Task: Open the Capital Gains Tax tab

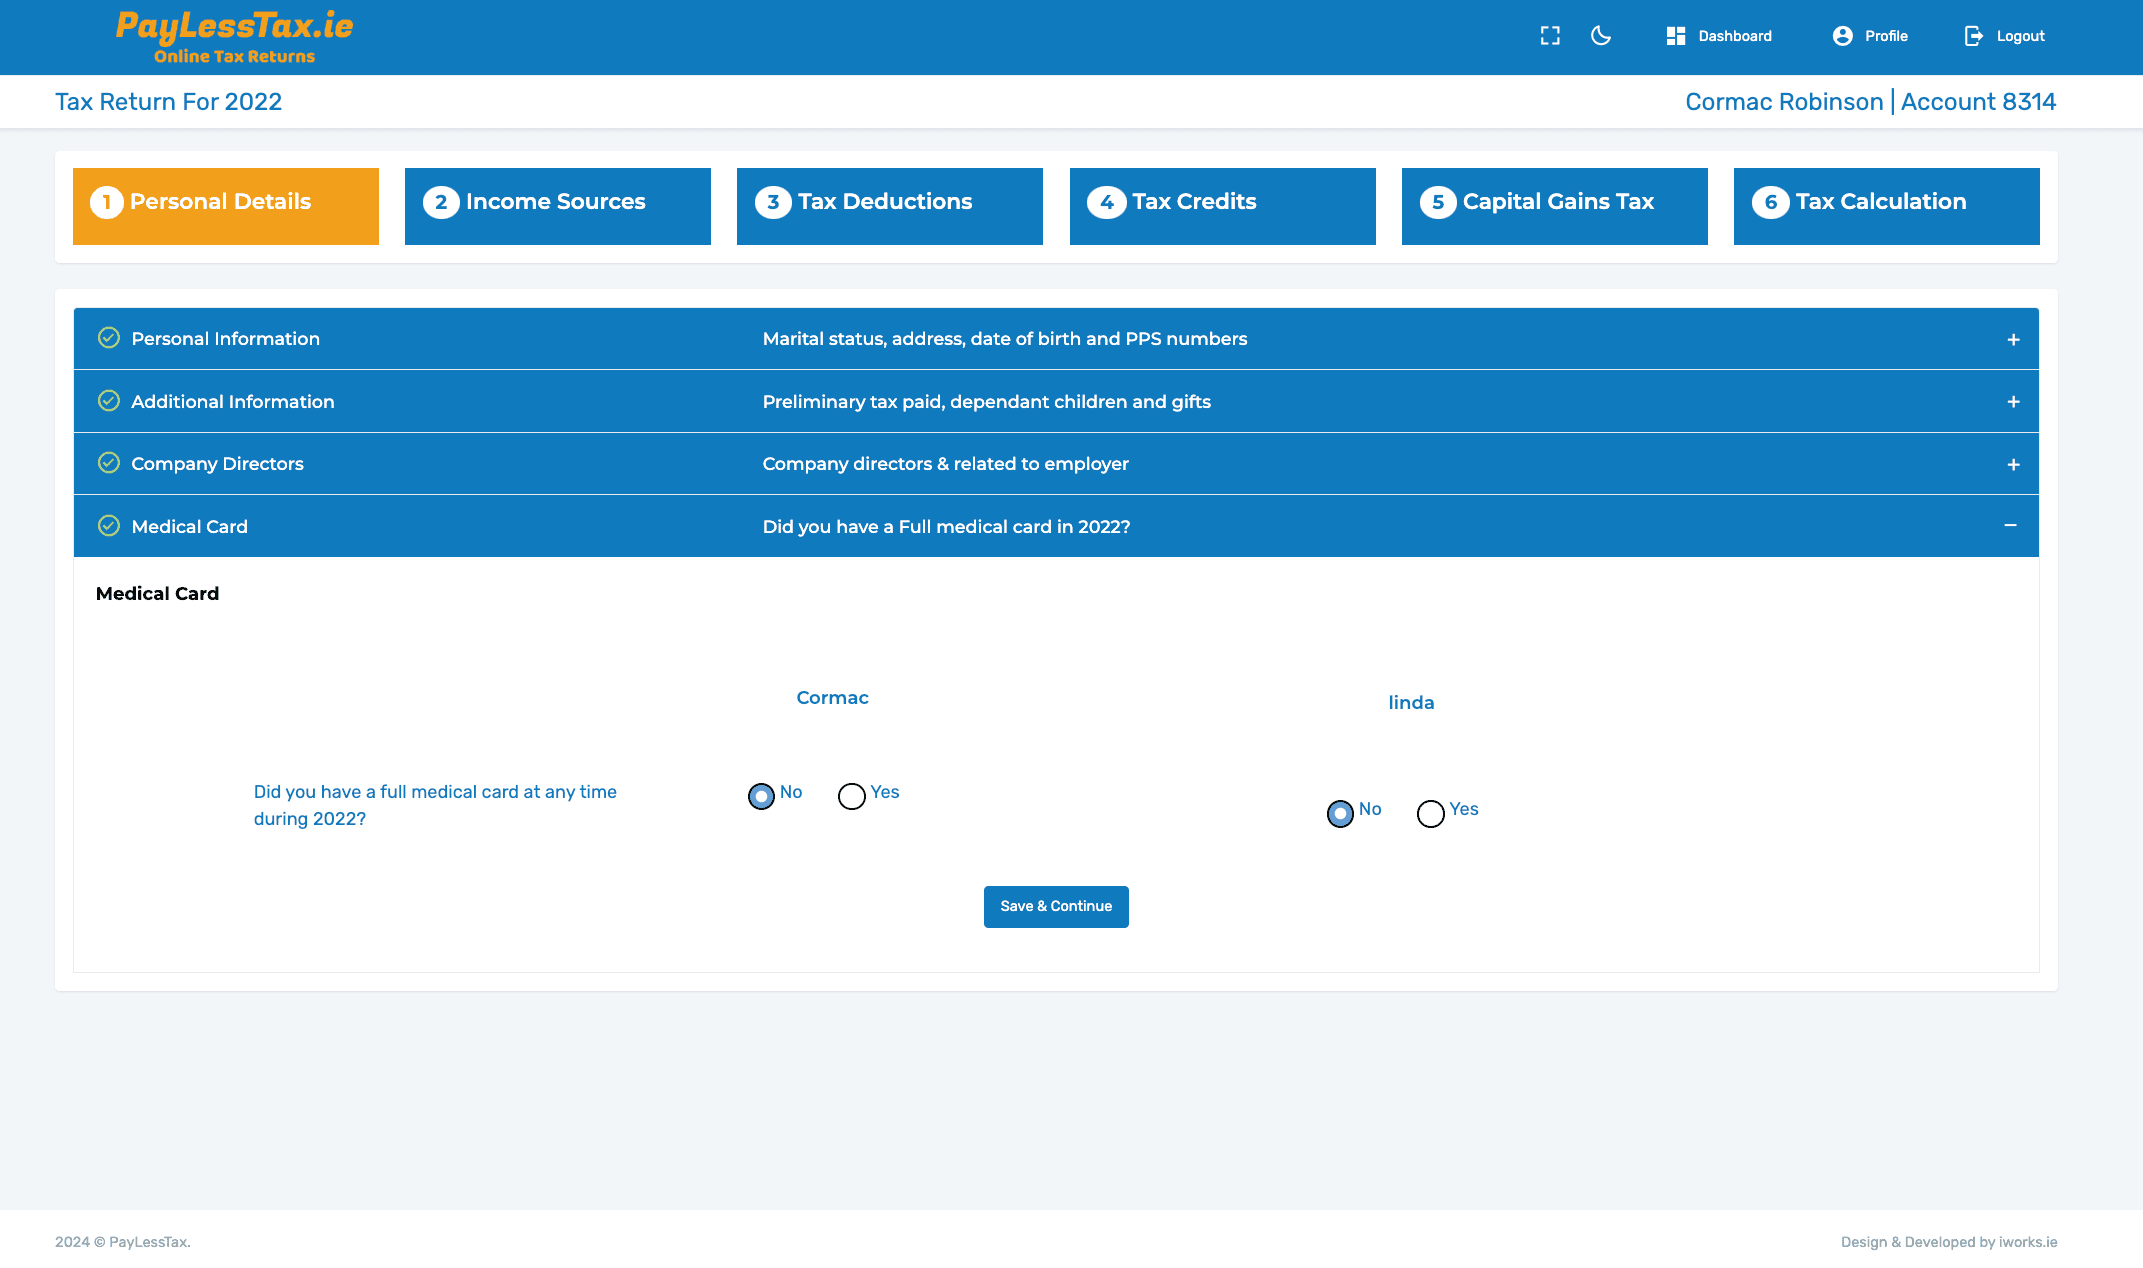Action: (1555, 206)
